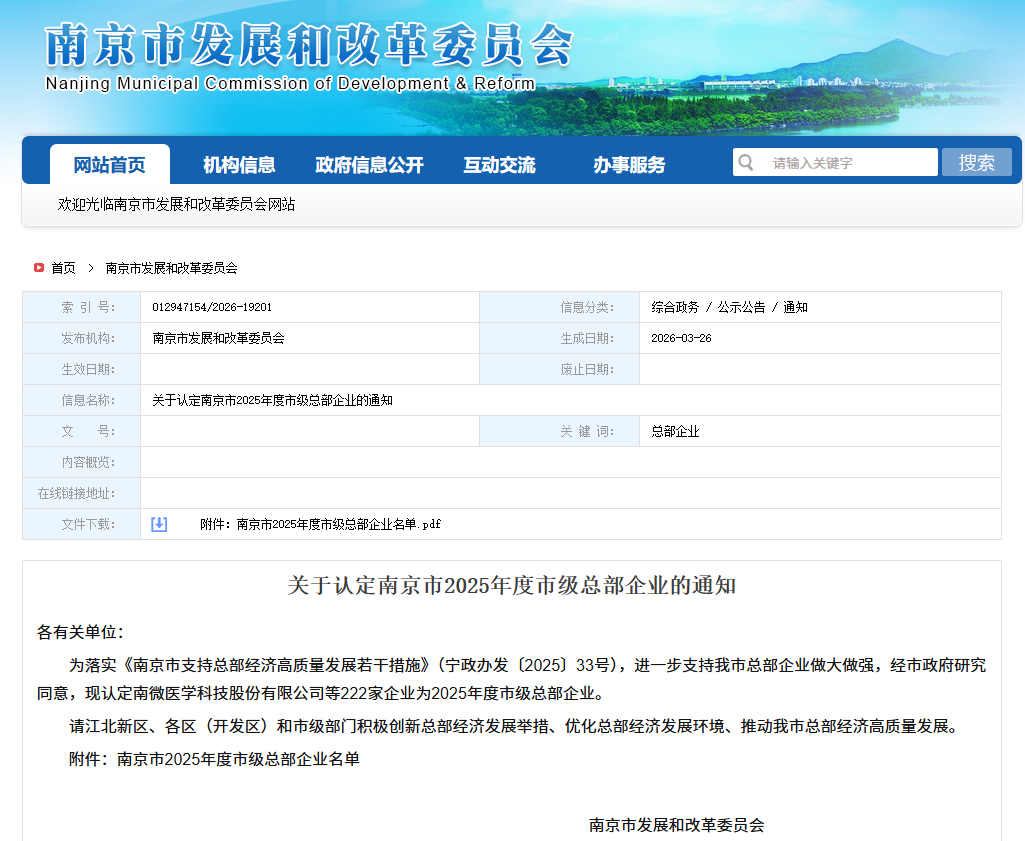Open the 网站首页 tab
The image size is (1025, 841).
click(110, 165)
